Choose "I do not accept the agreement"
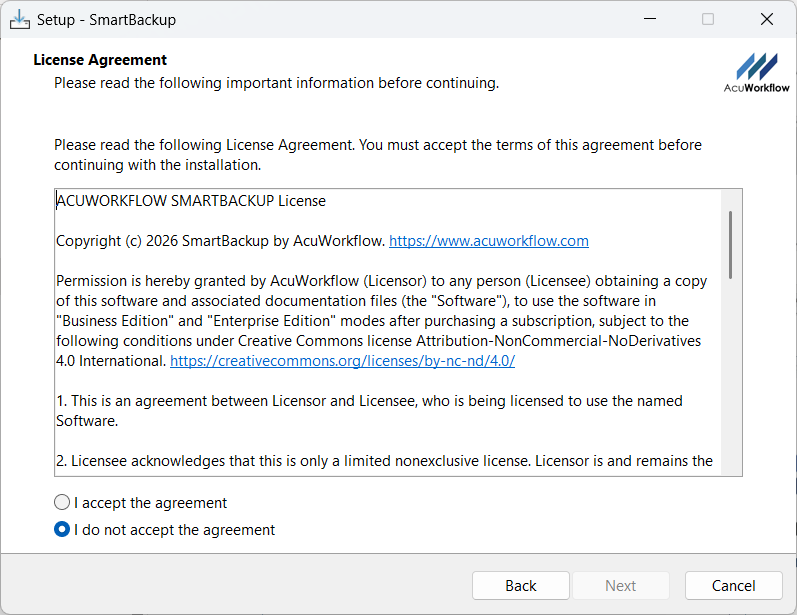 (63, 530)
